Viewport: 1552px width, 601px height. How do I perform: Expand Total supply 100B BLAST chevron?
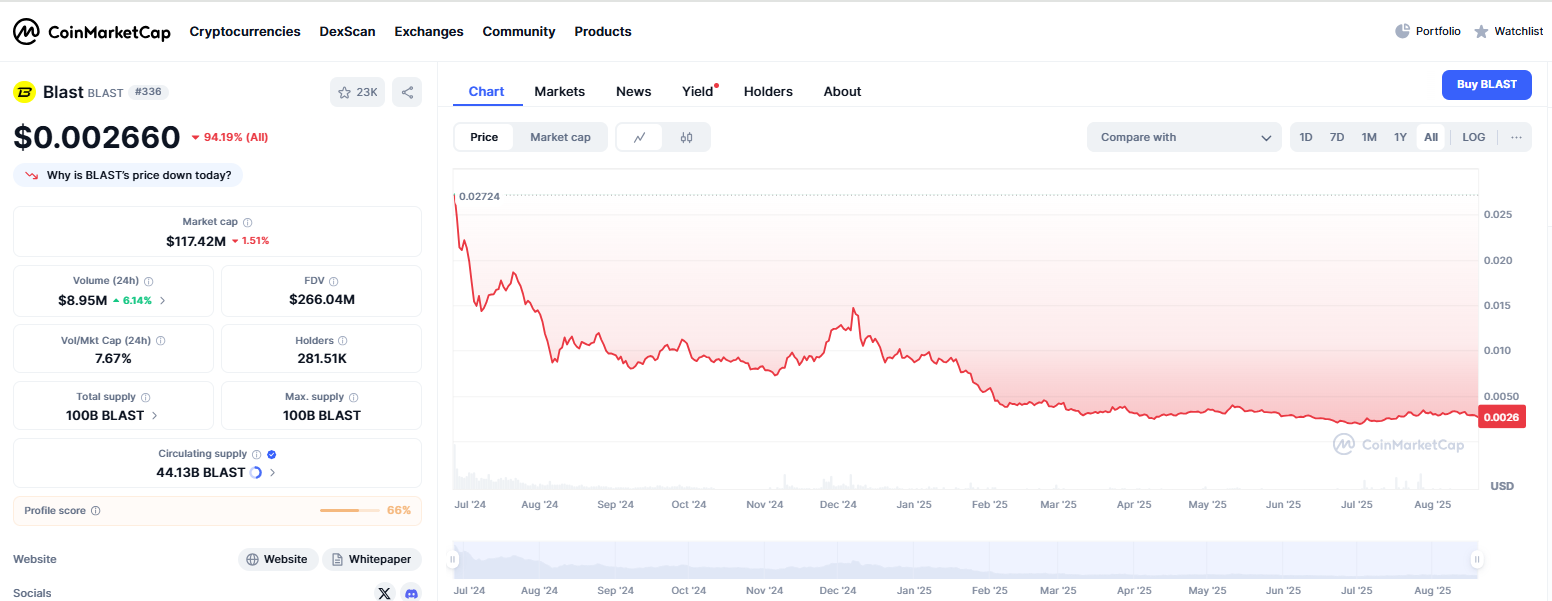[x=155, y=415]
